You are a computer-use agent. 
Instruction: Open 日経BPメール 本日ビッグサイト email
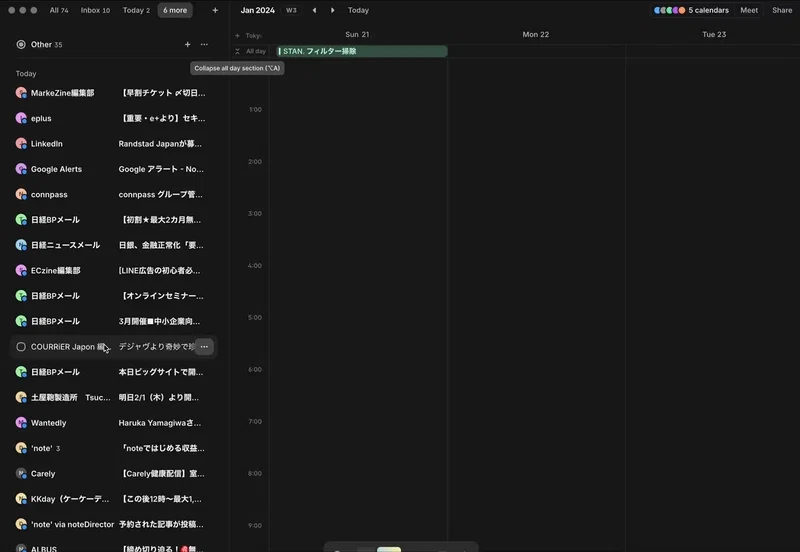114,372
